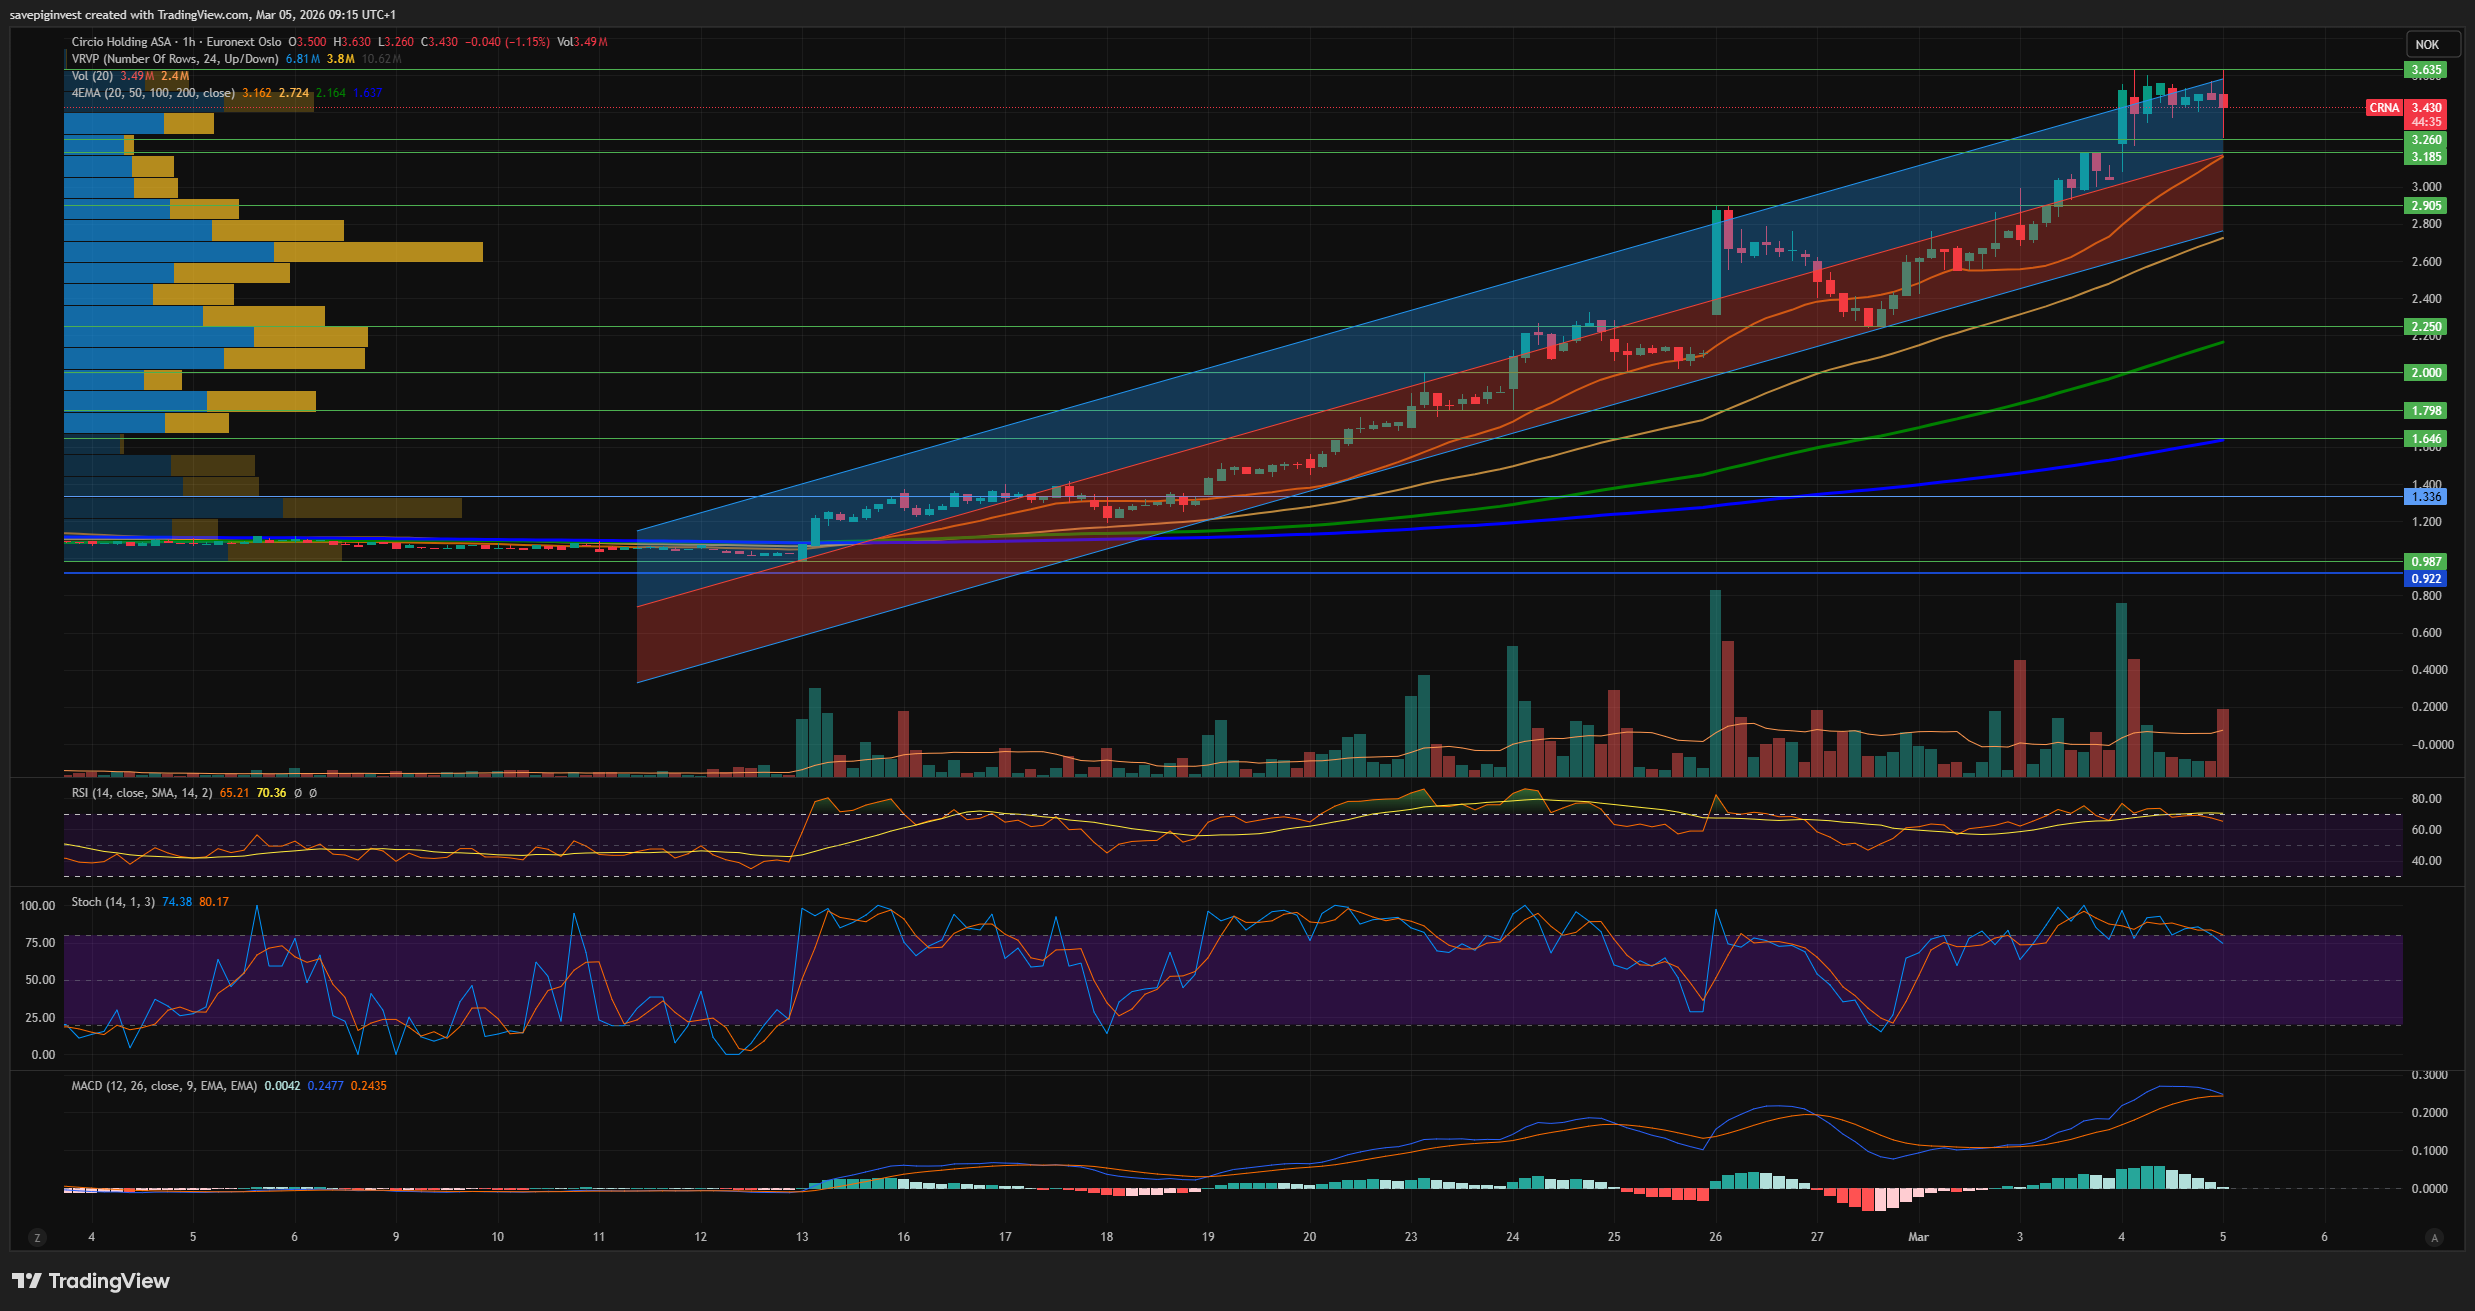Select the green 2.250 horizontal line label
2475x1311 pixels.
tap(2426, 327)
